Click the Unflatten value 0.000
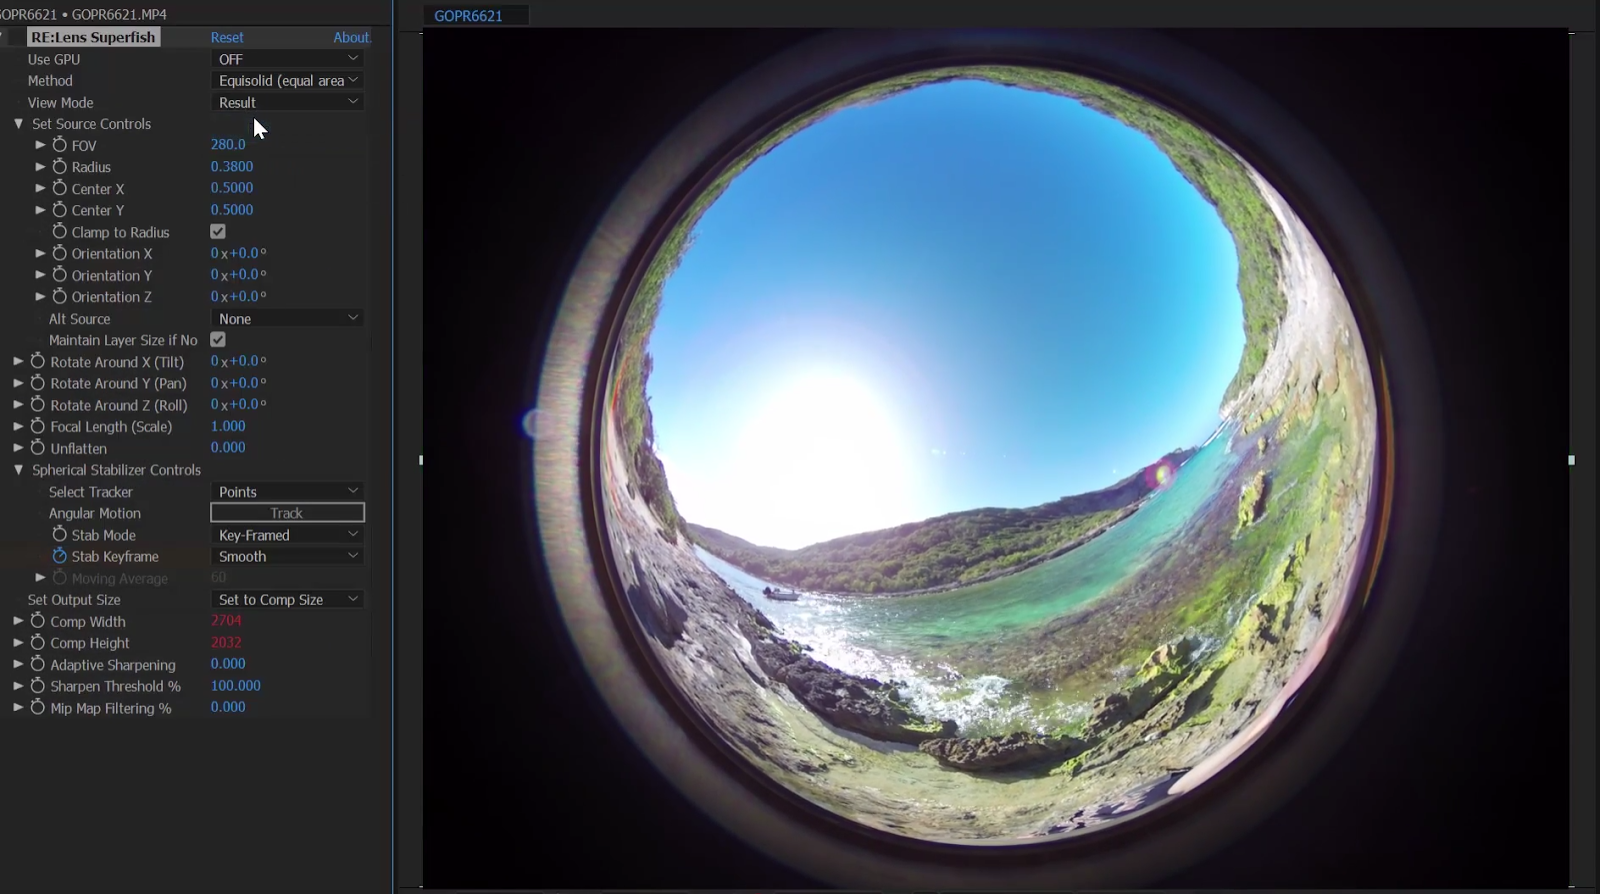This screenshot has height=894, width=1600. click(228, 447)
